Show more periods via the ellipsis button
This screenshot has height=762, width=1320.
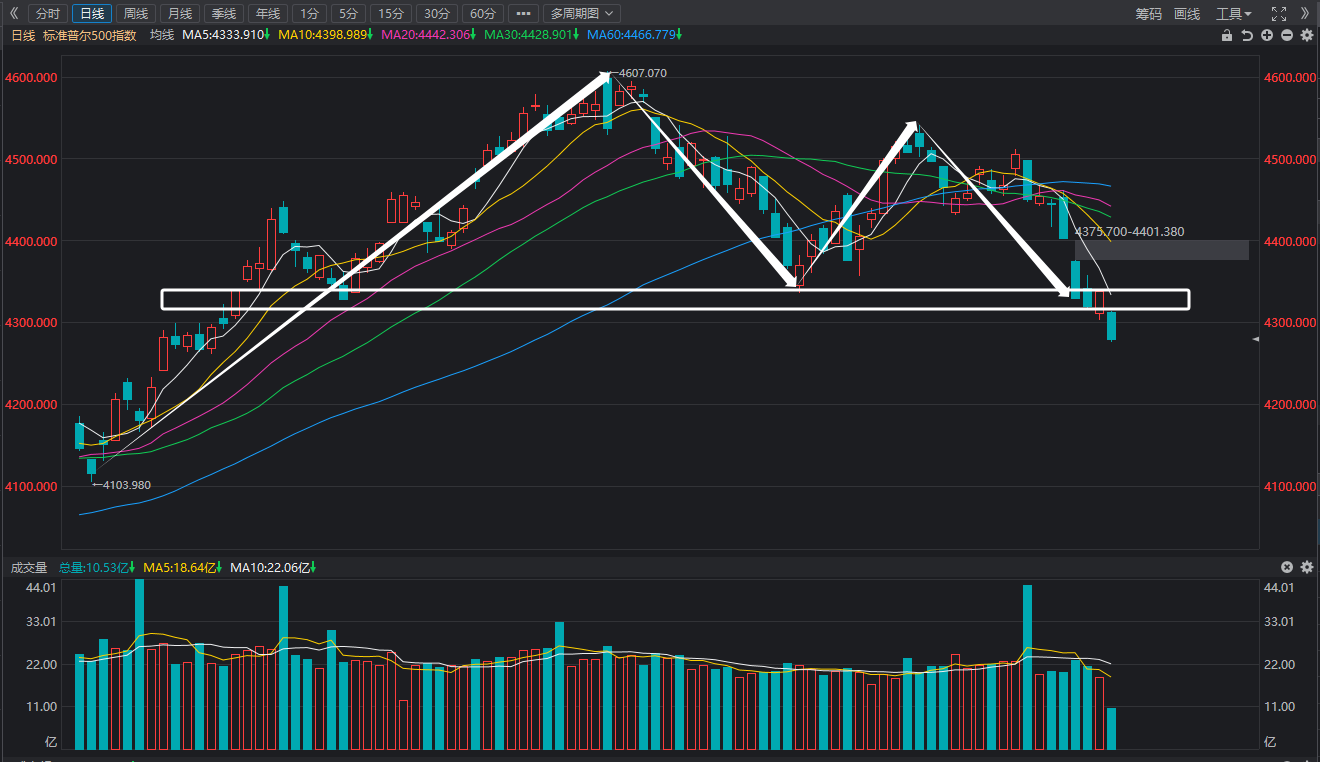pos(523,13)
